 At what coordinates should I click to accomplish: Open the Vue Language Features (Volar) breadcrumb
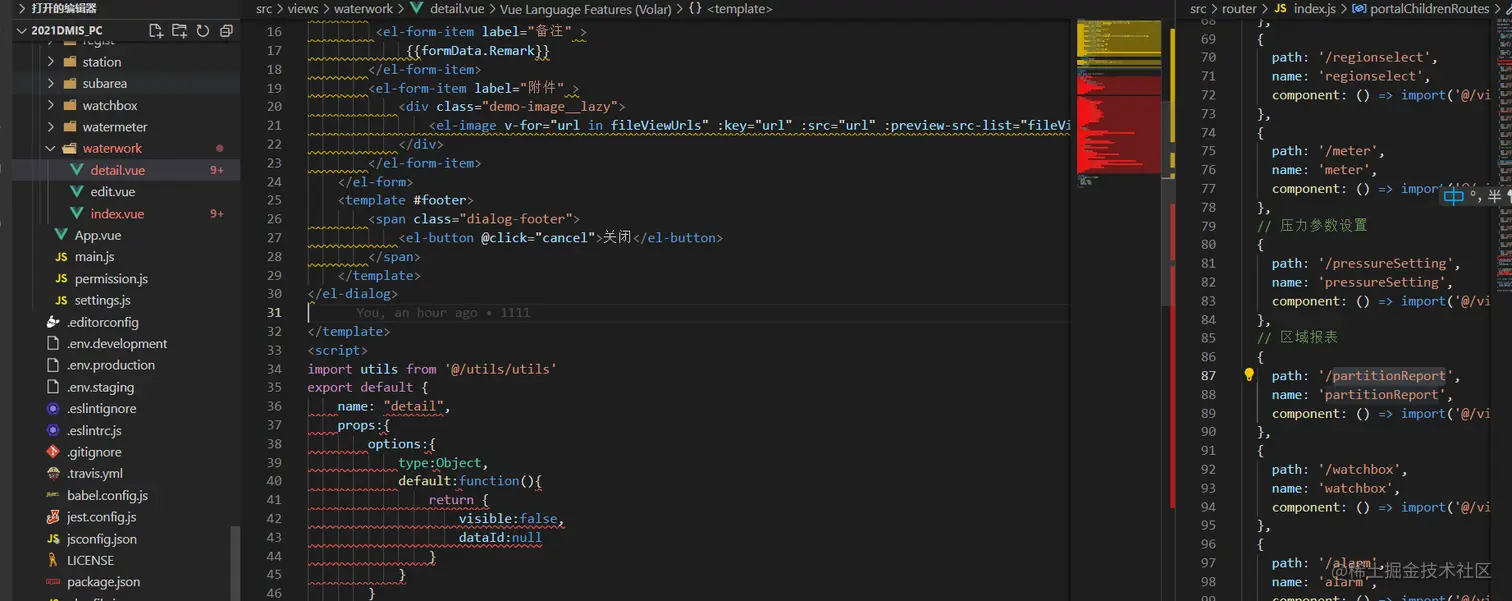(585, 9)
